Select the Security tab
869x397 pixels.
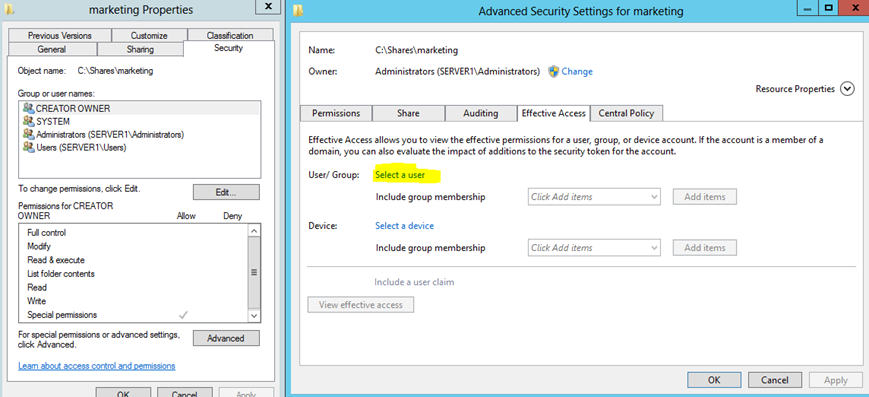[x=228, y=48]
